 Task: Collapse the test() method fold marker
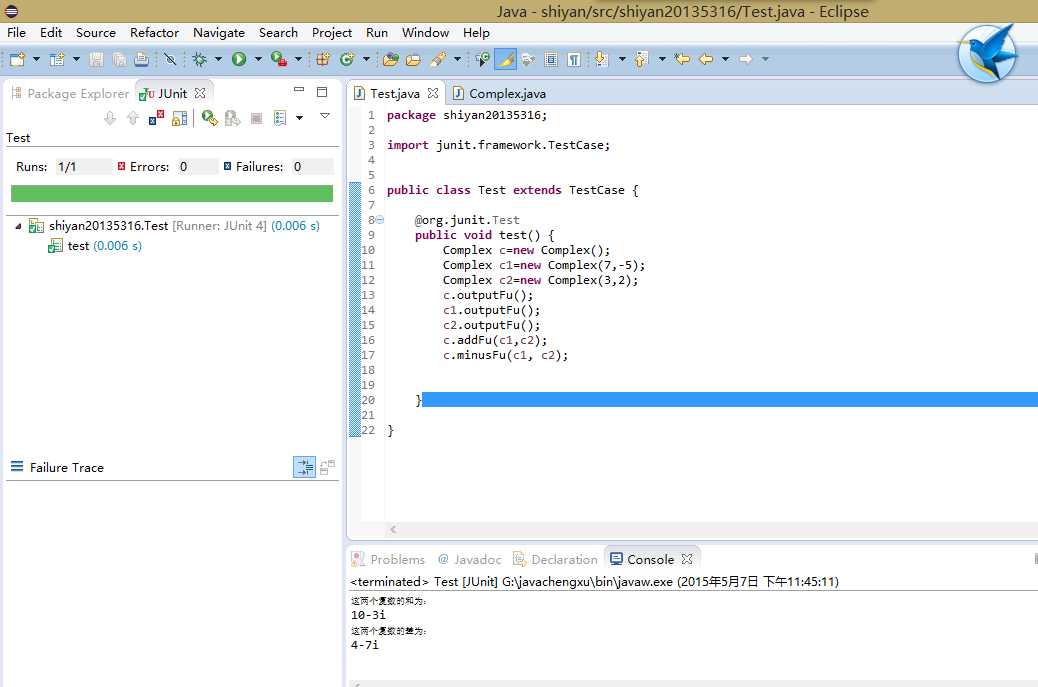(x=379, y=220)
